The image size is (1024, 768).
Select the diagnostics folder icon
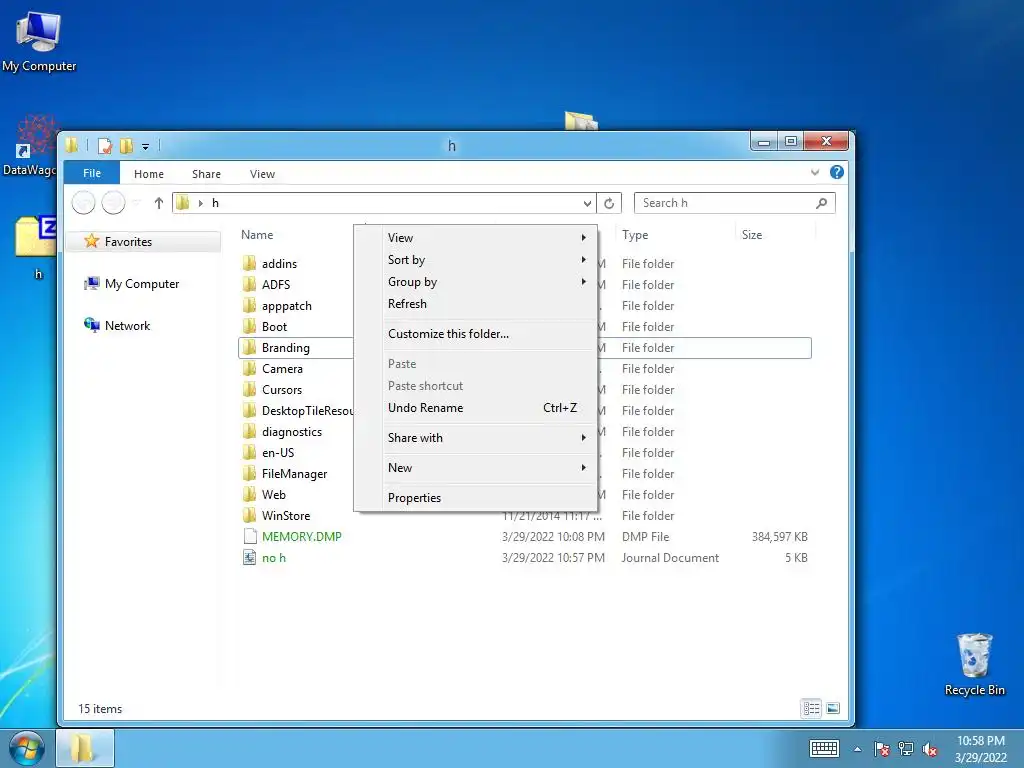[249, 432]
